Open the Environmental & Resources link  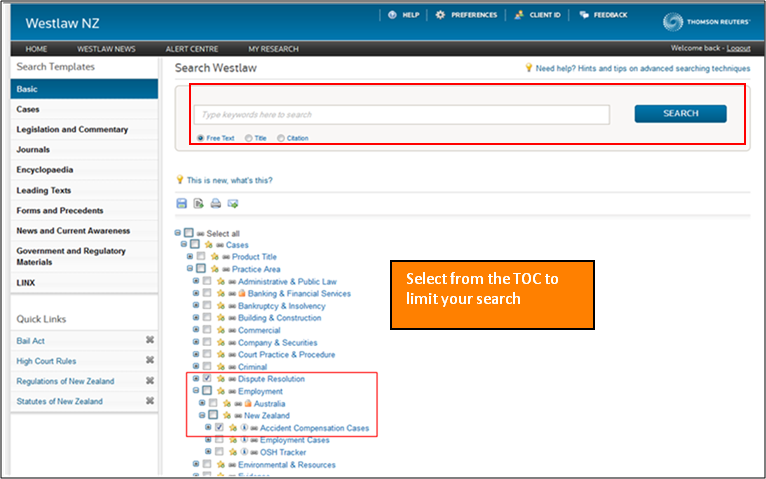pyautogui.click(x=287, y=464)
